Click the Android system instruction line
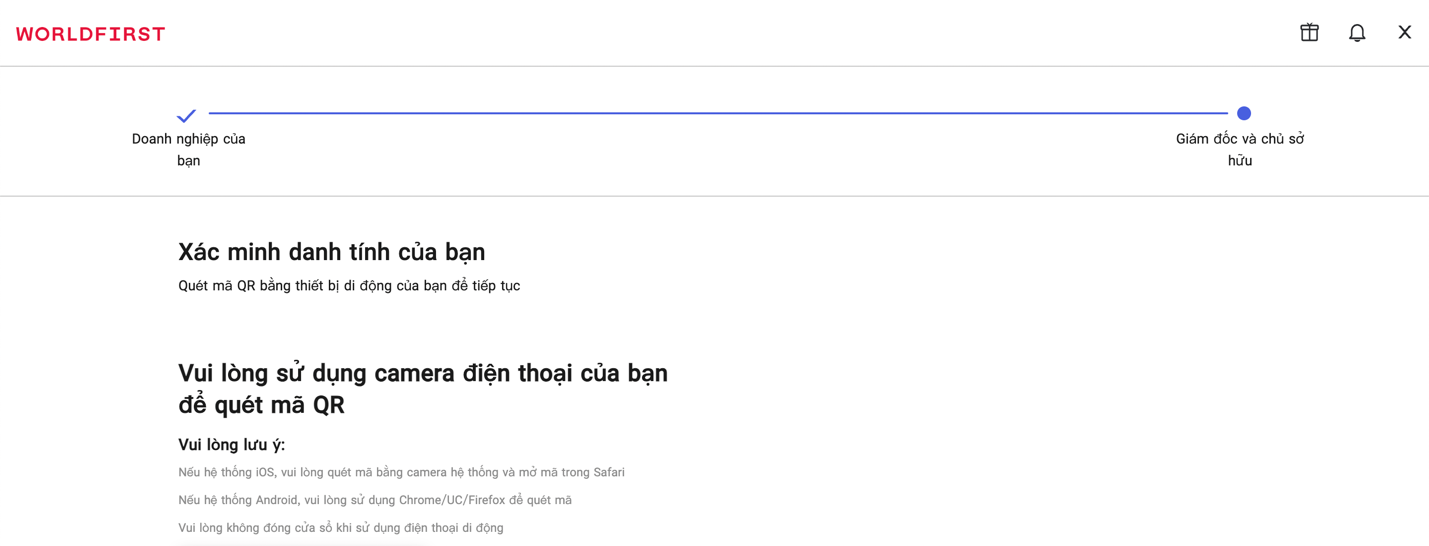The height and width of the screenshot is (546, 1429). 374,500
